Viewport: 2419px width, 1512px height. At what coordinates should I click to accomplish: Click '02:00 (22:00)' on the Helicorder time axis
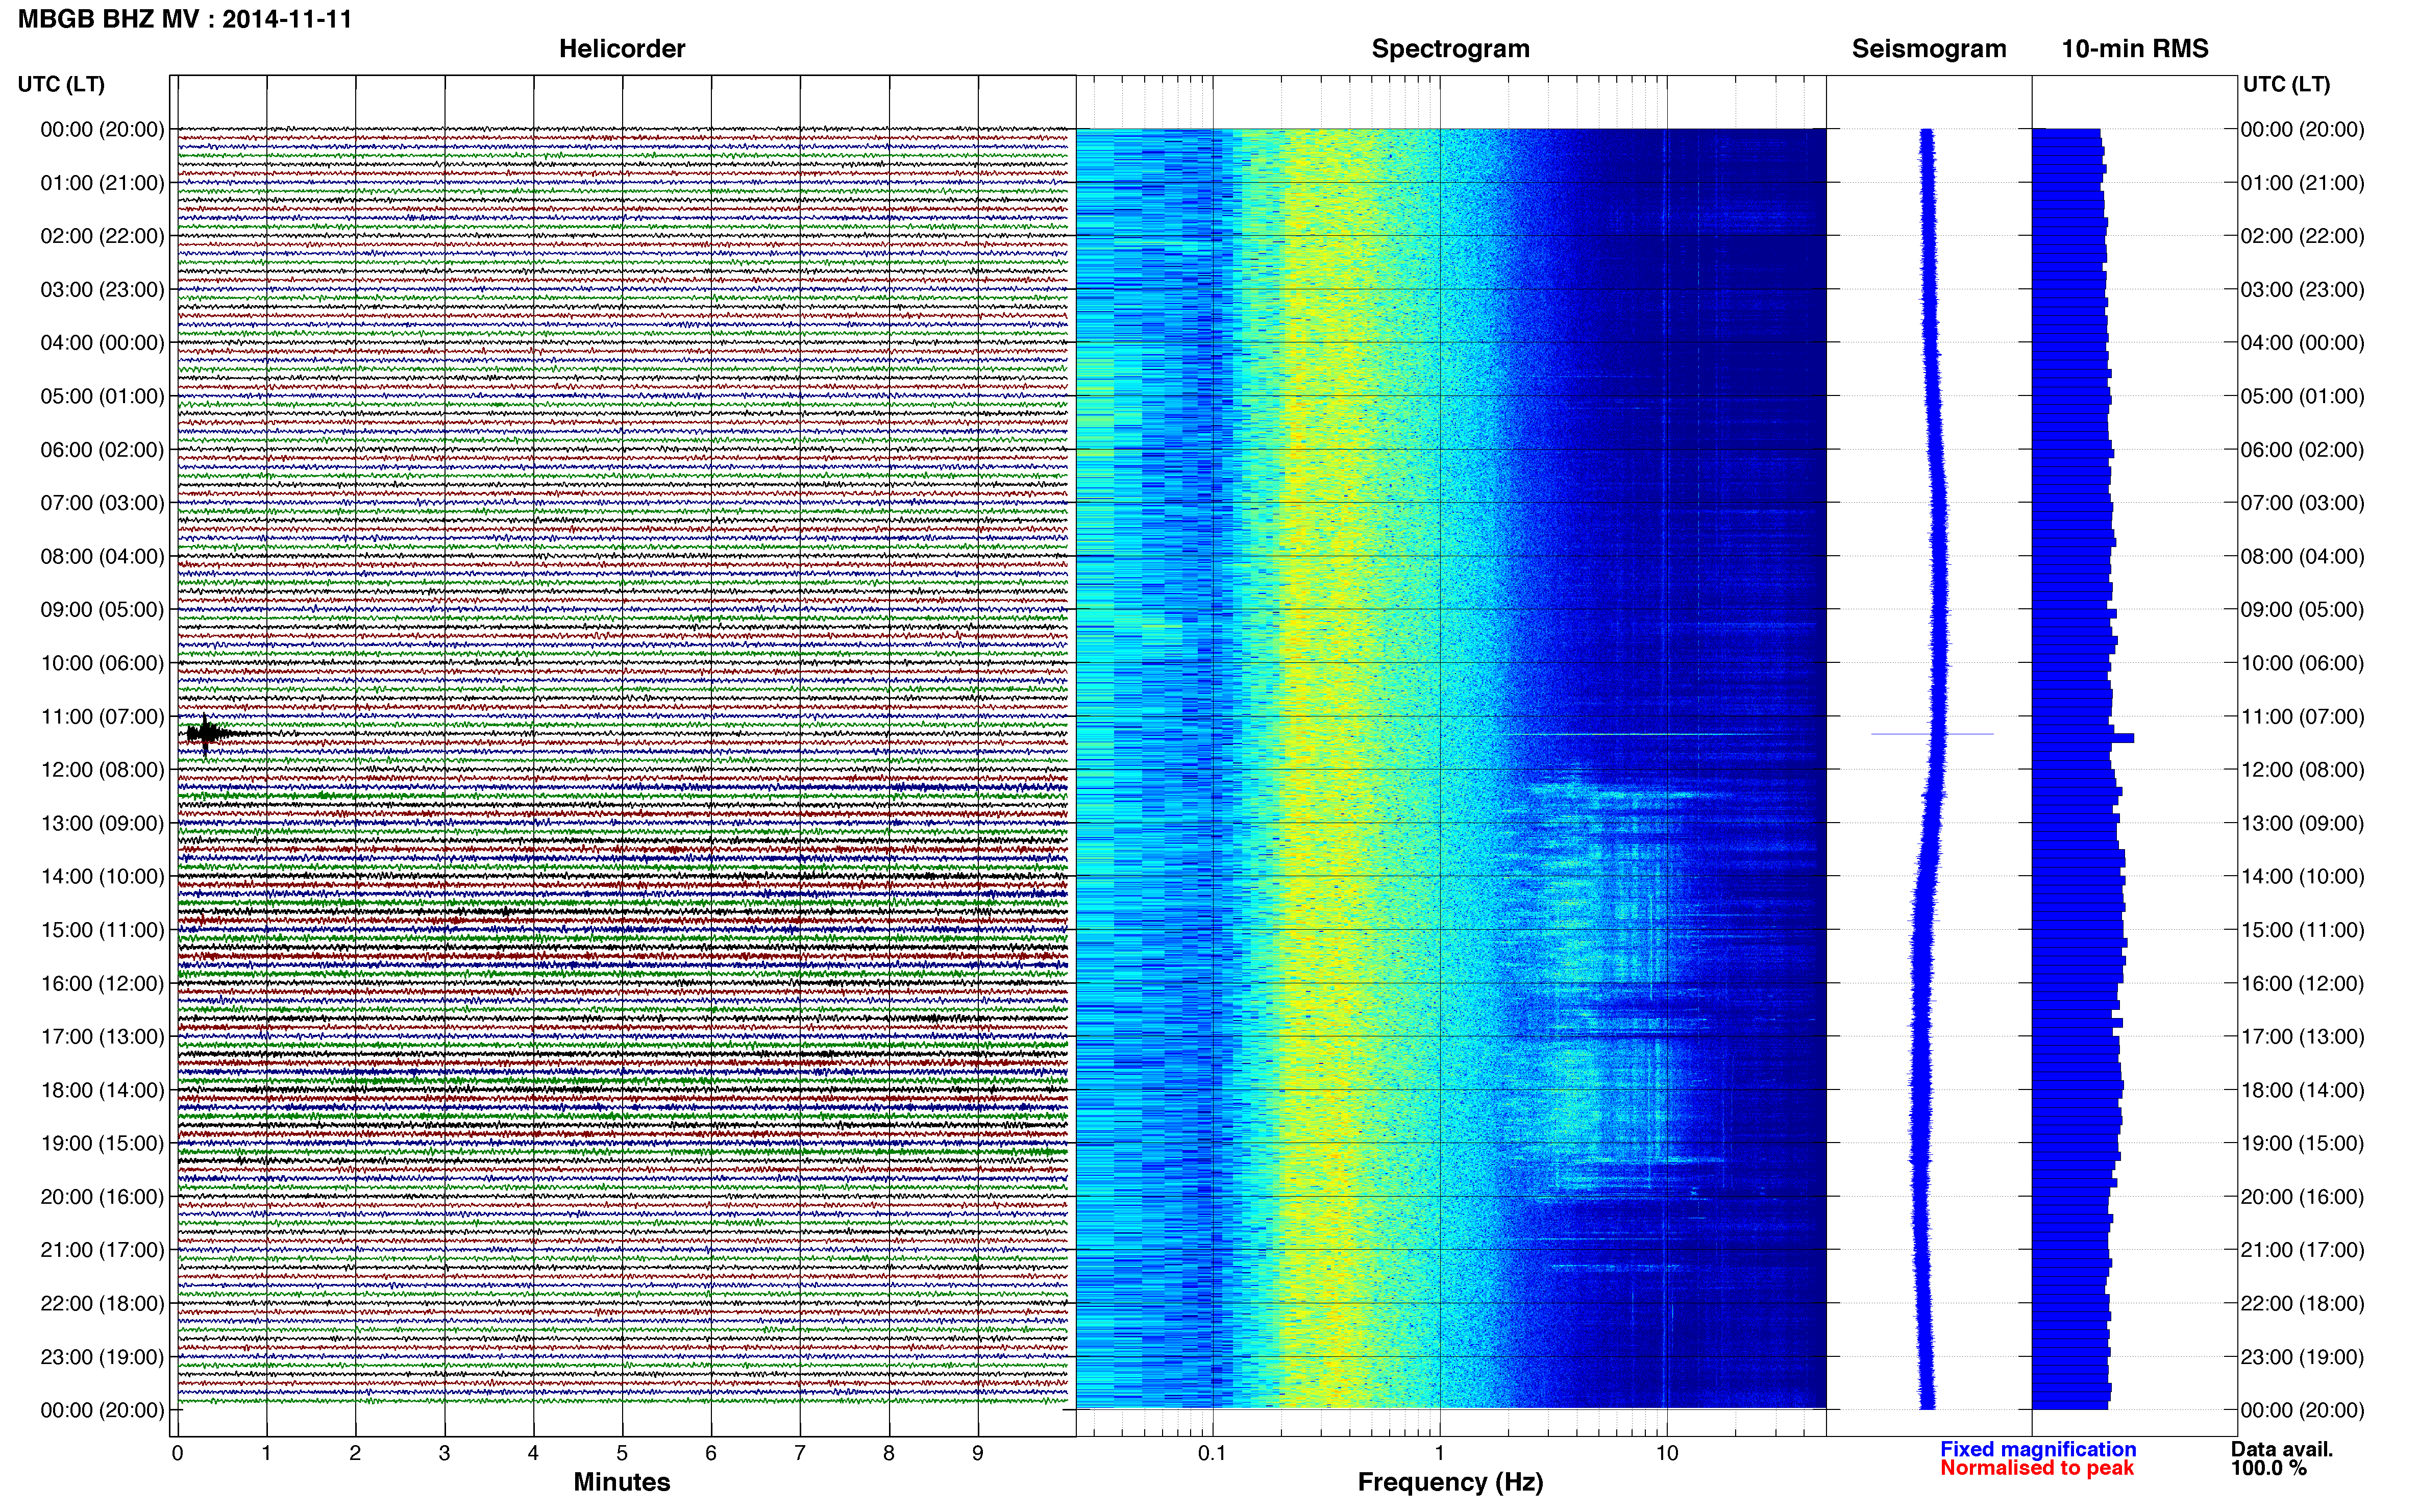click(102, 236)
